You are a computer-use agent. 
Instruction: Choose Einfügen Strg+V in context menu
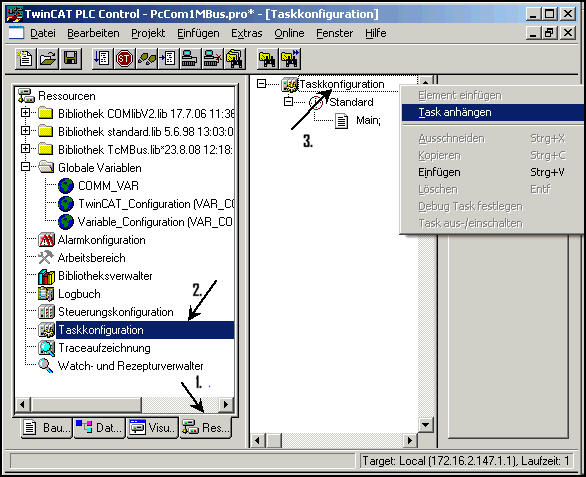(x=493, y=172)
